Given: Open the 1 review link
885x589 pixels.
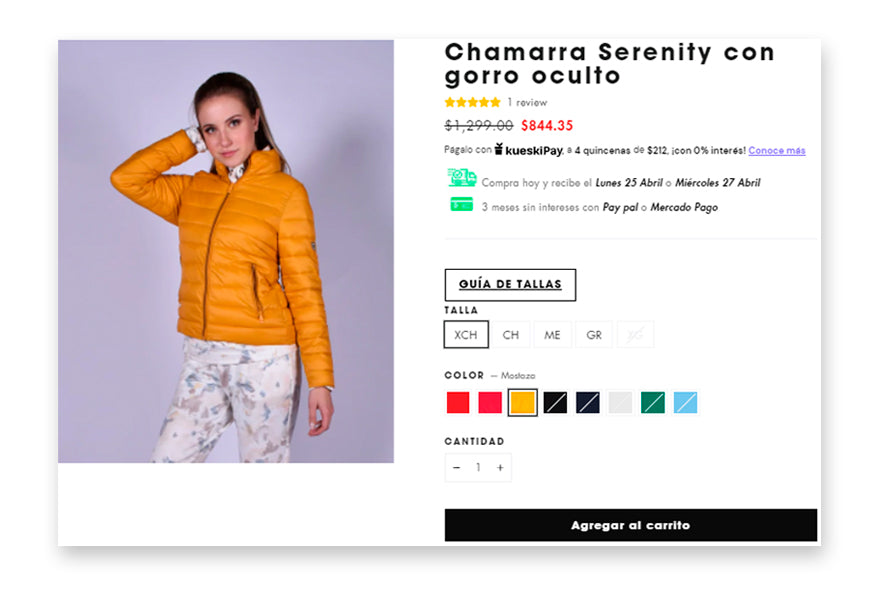Looking at the screenshot, I should tap(527, 102).
